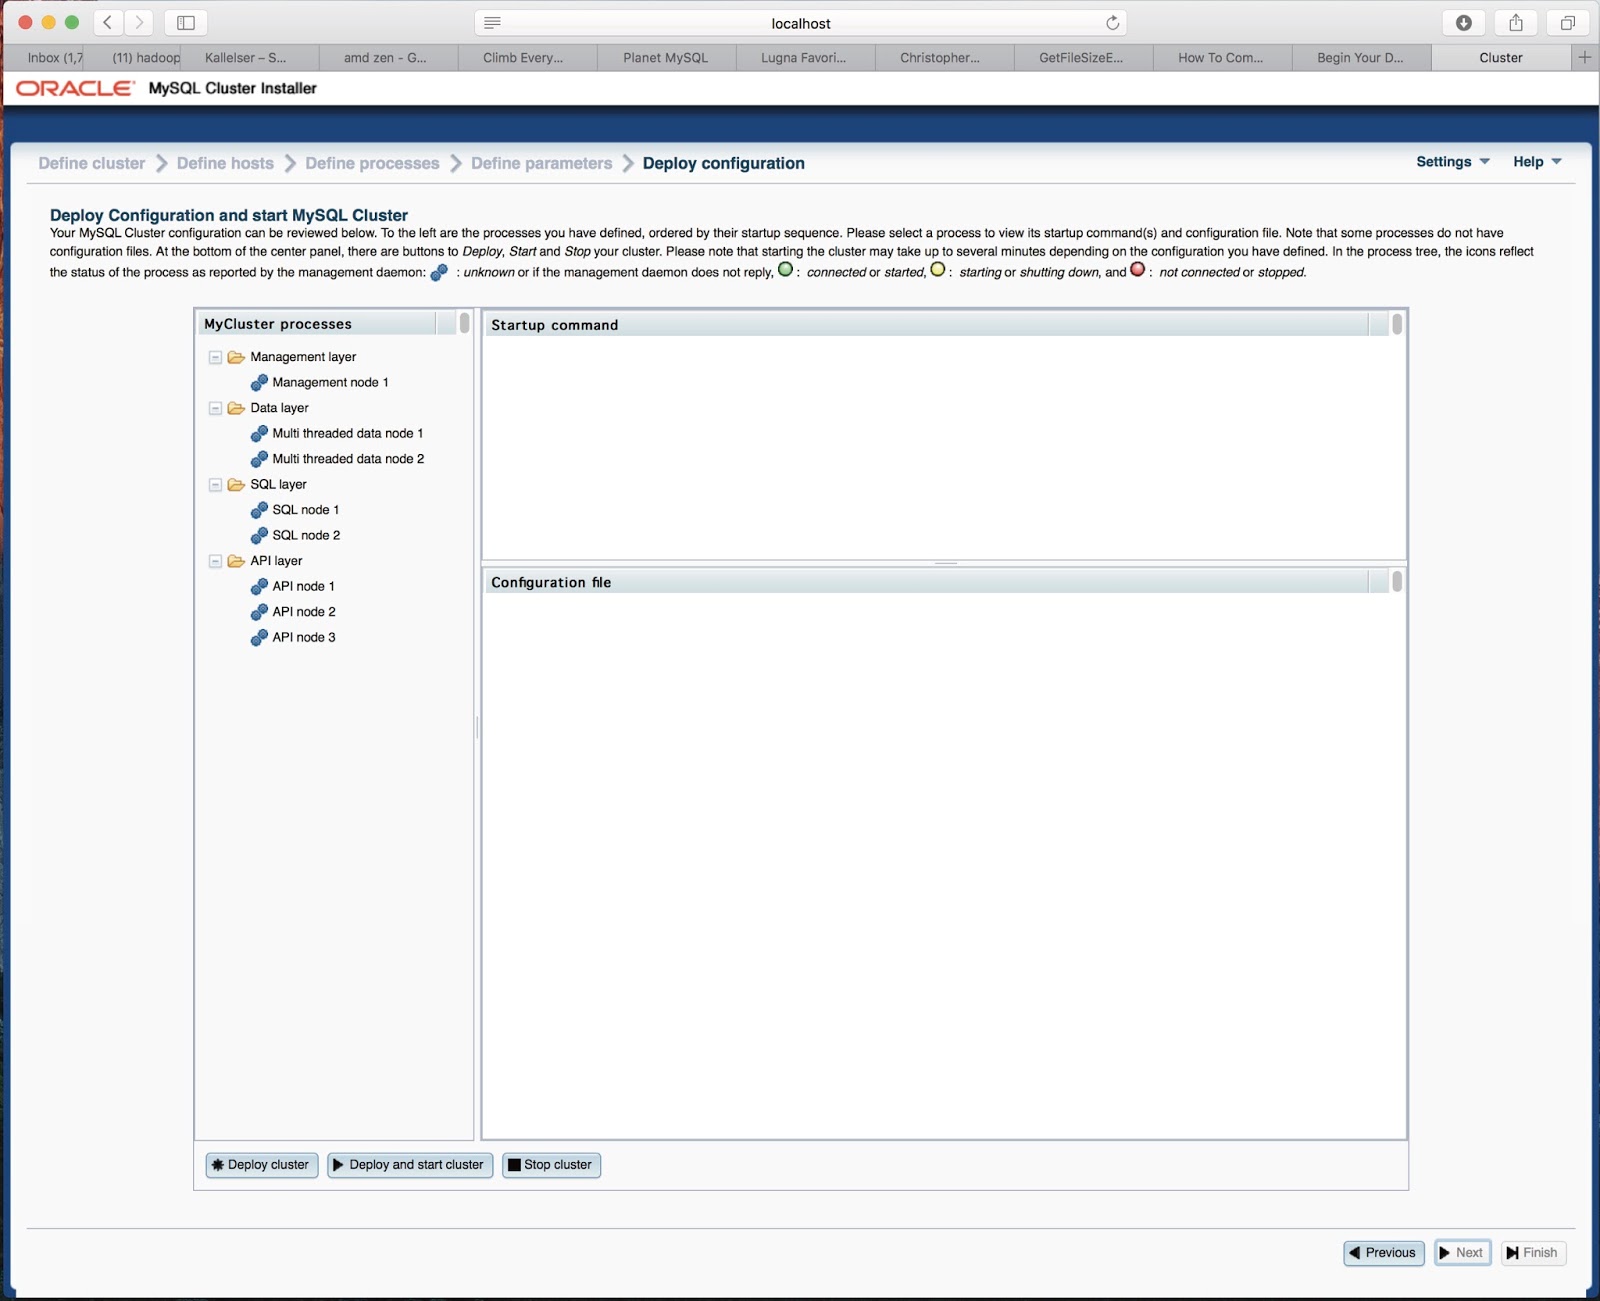
Task: Switch to the Planet MySQL tab
Action: coord(666,58)
